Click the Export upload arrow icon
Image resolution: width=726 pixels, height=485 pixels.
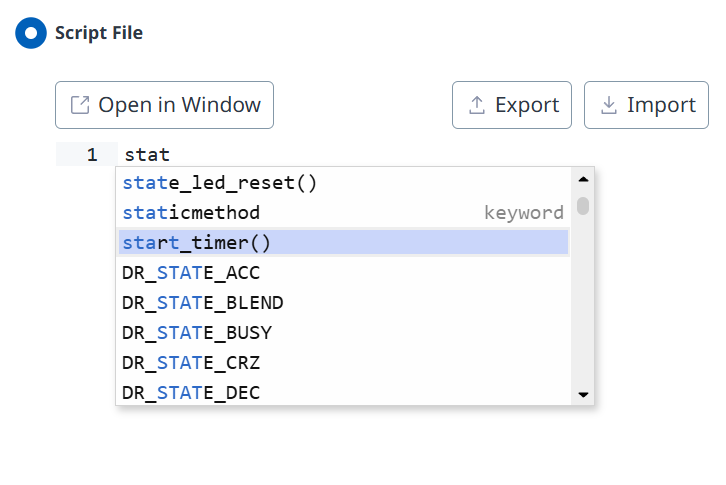pos(477,105)
